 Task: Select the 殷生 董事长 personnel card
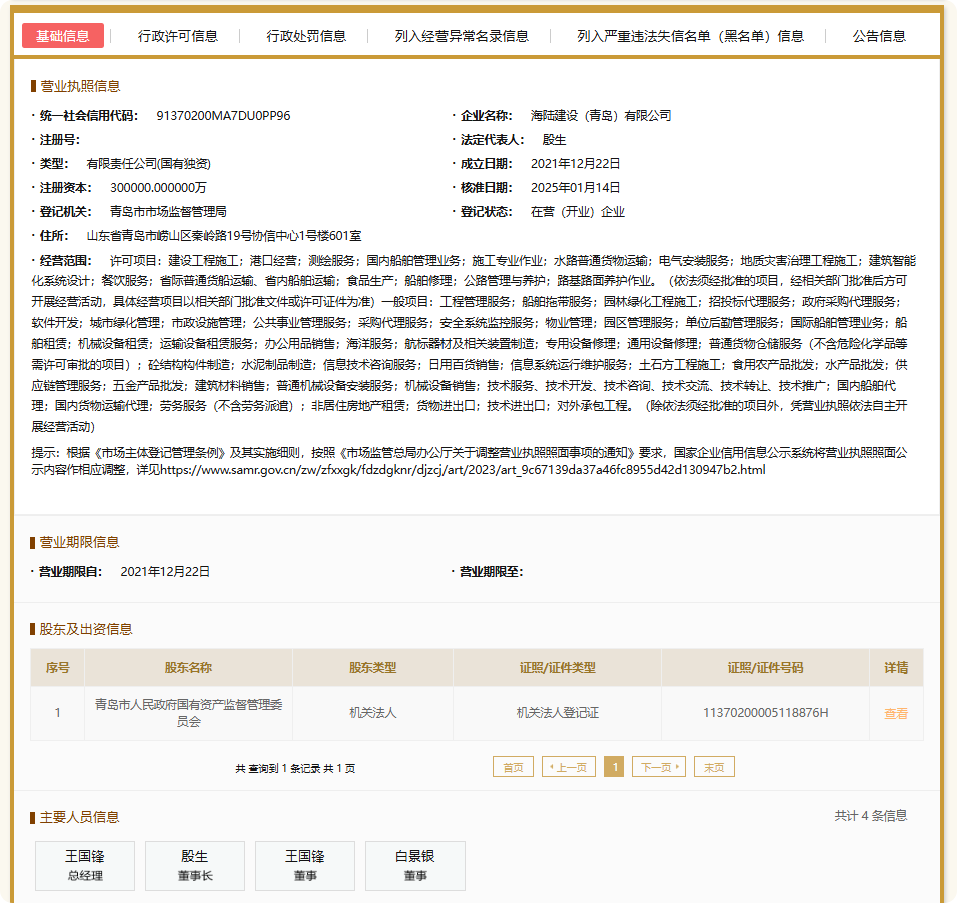pyautogui.click(x=194, y=866)
